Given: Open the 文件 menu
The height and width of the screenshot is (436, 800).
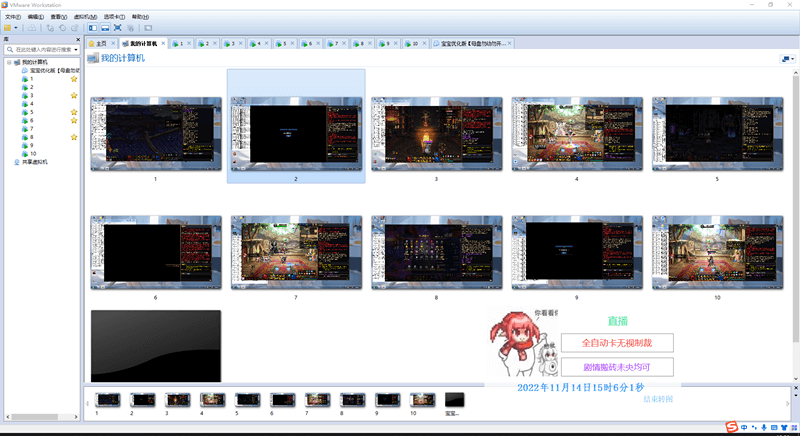Looking at the screenshot, I should pos(13,17).
